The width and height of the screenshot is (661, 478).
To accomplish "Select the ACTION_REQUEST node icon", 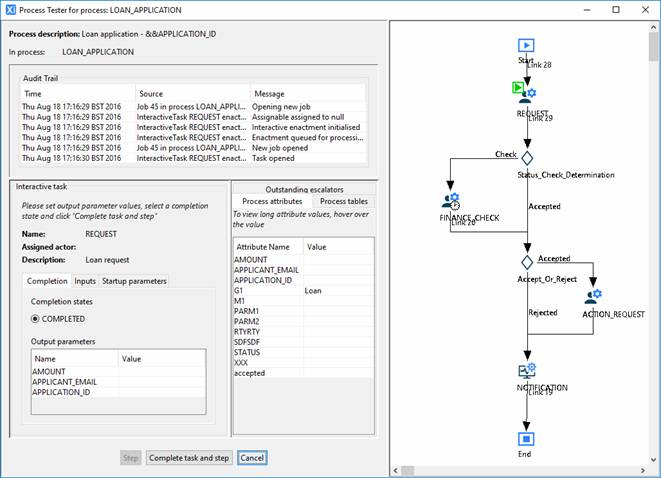I will click(594, 297).
